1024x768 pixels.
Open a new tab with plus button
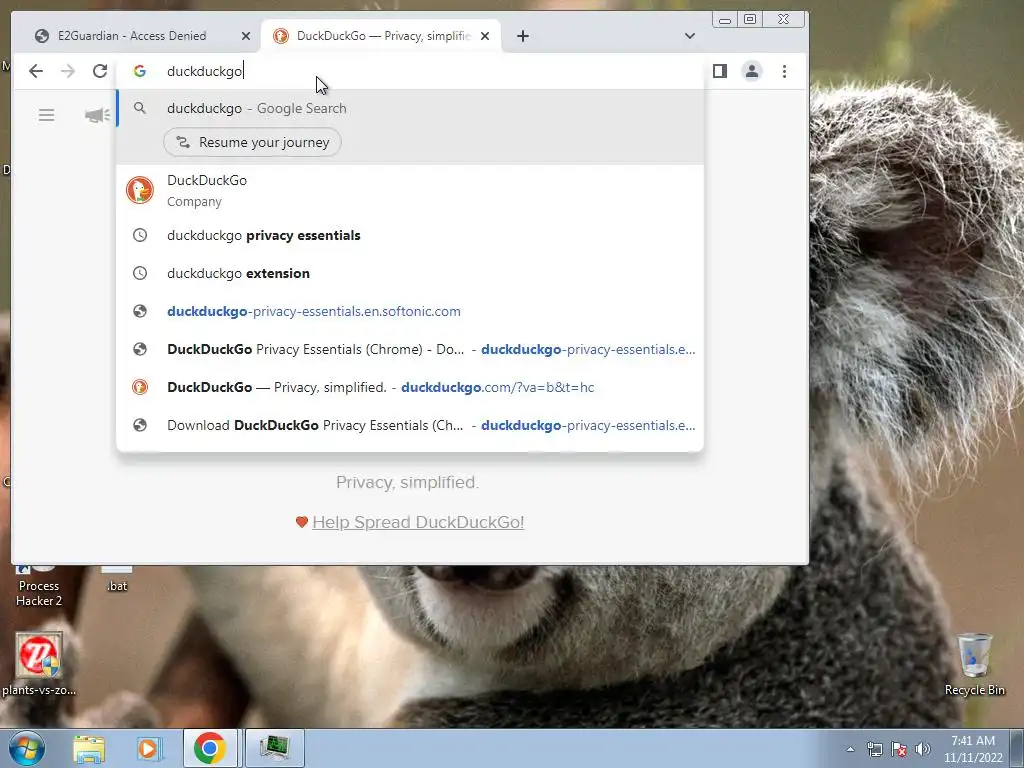(522, 36)
